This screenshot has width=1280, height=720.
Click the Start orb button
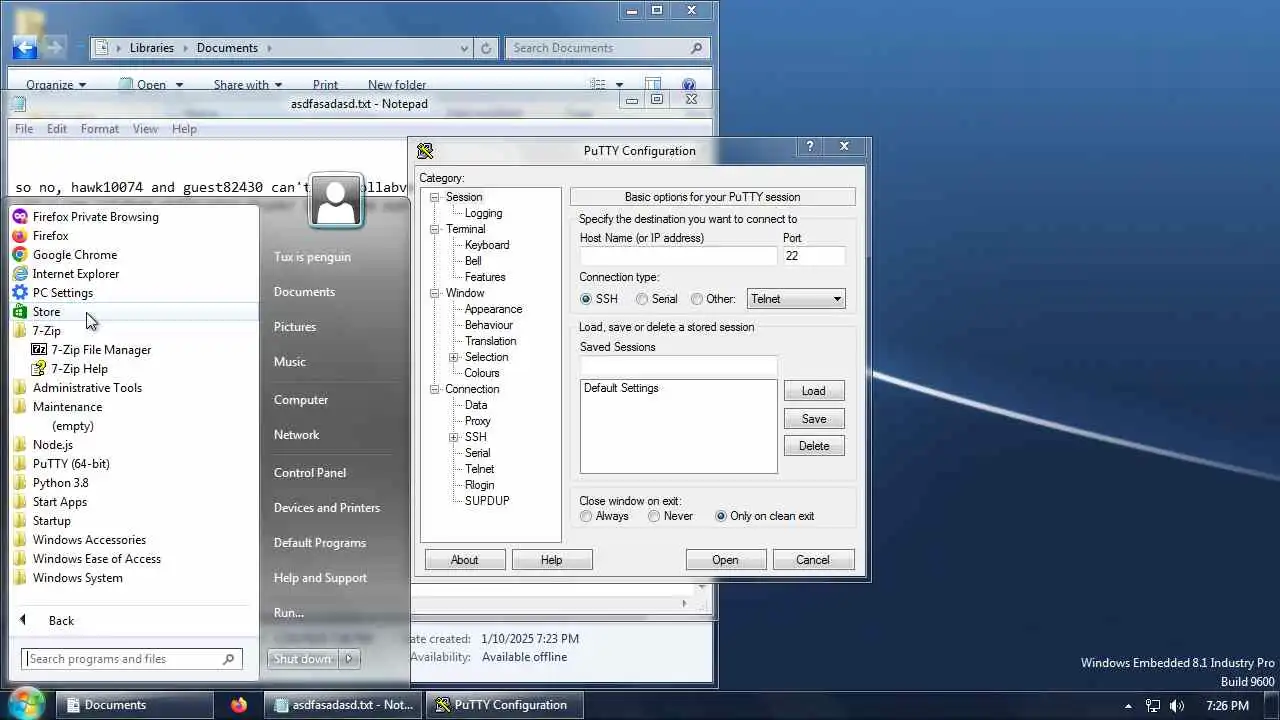click(26, 704)
